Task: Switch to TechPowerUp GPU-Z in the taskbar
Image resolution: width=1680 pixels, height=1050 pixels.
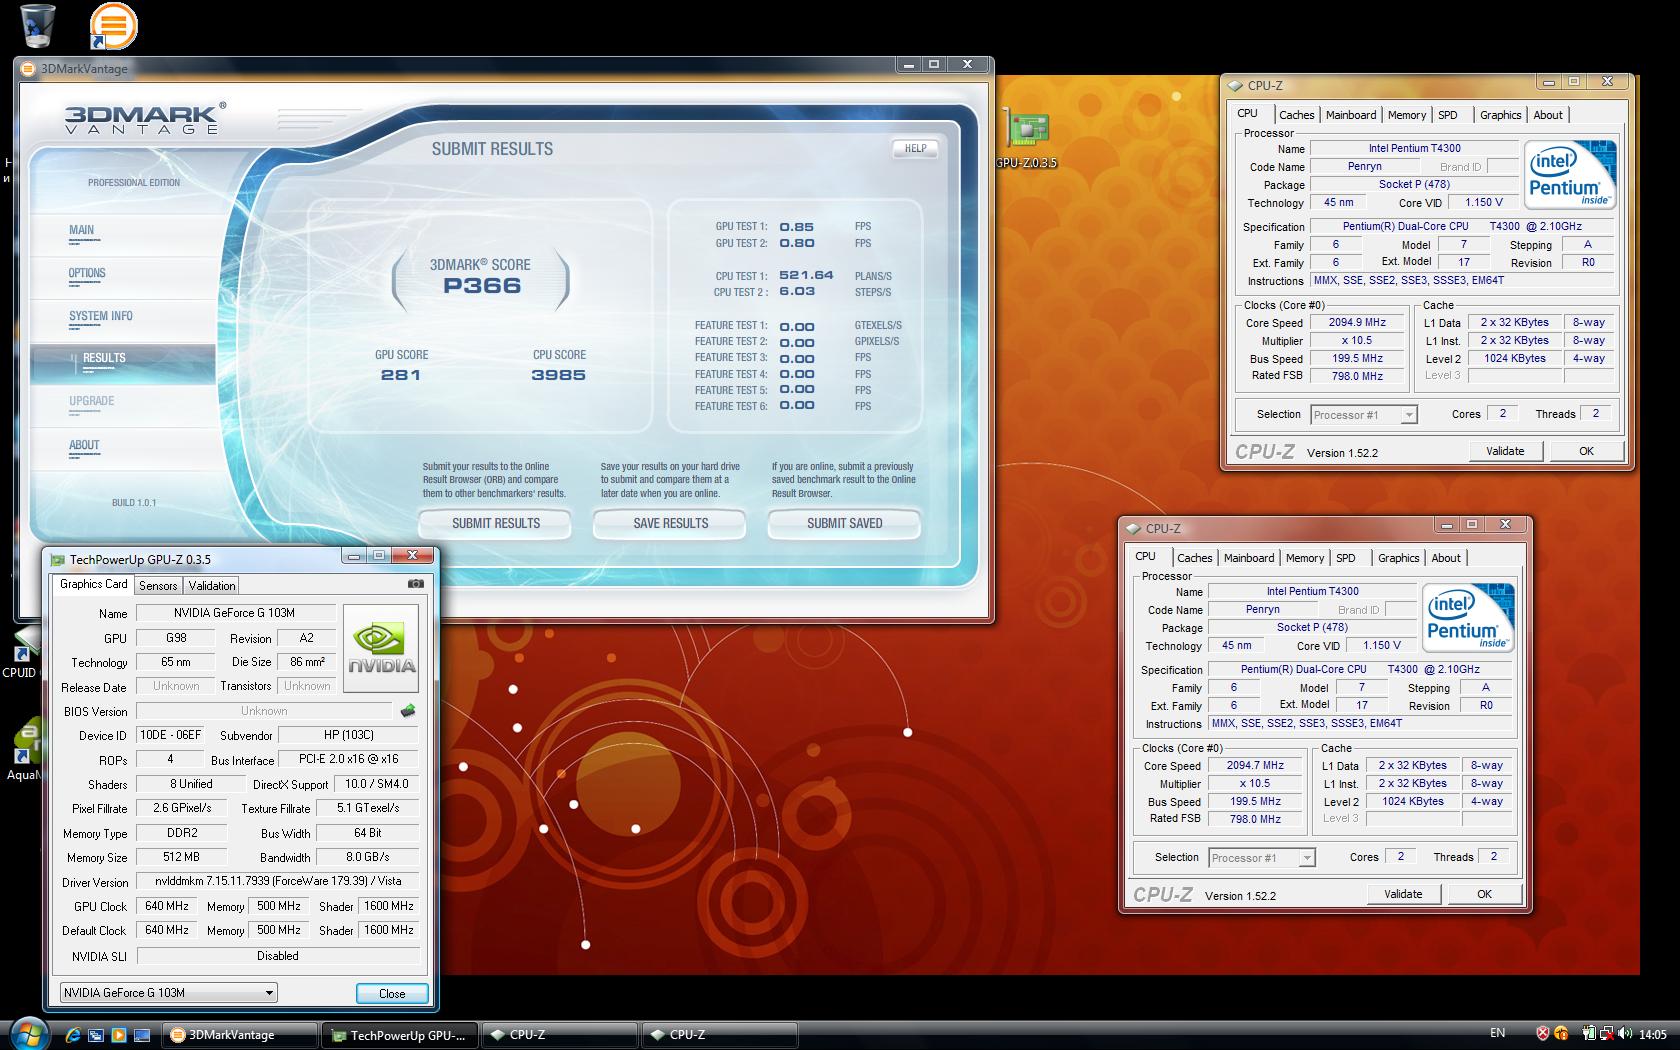Action: point(401,1035)
